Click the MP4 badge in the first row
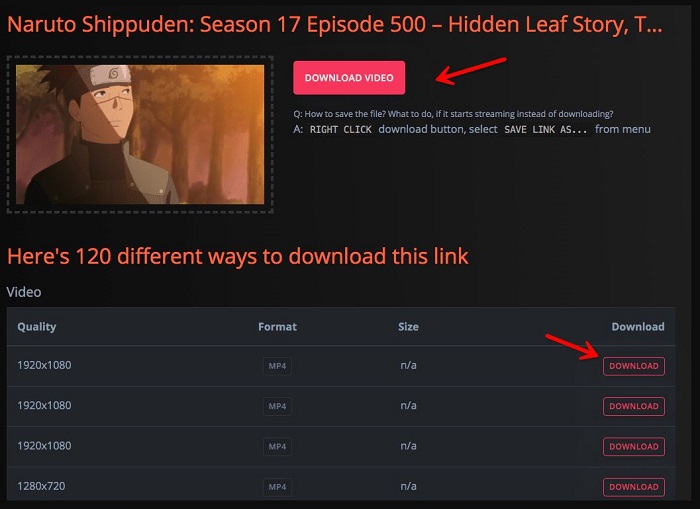700x509 pixels. click(277, 366)
